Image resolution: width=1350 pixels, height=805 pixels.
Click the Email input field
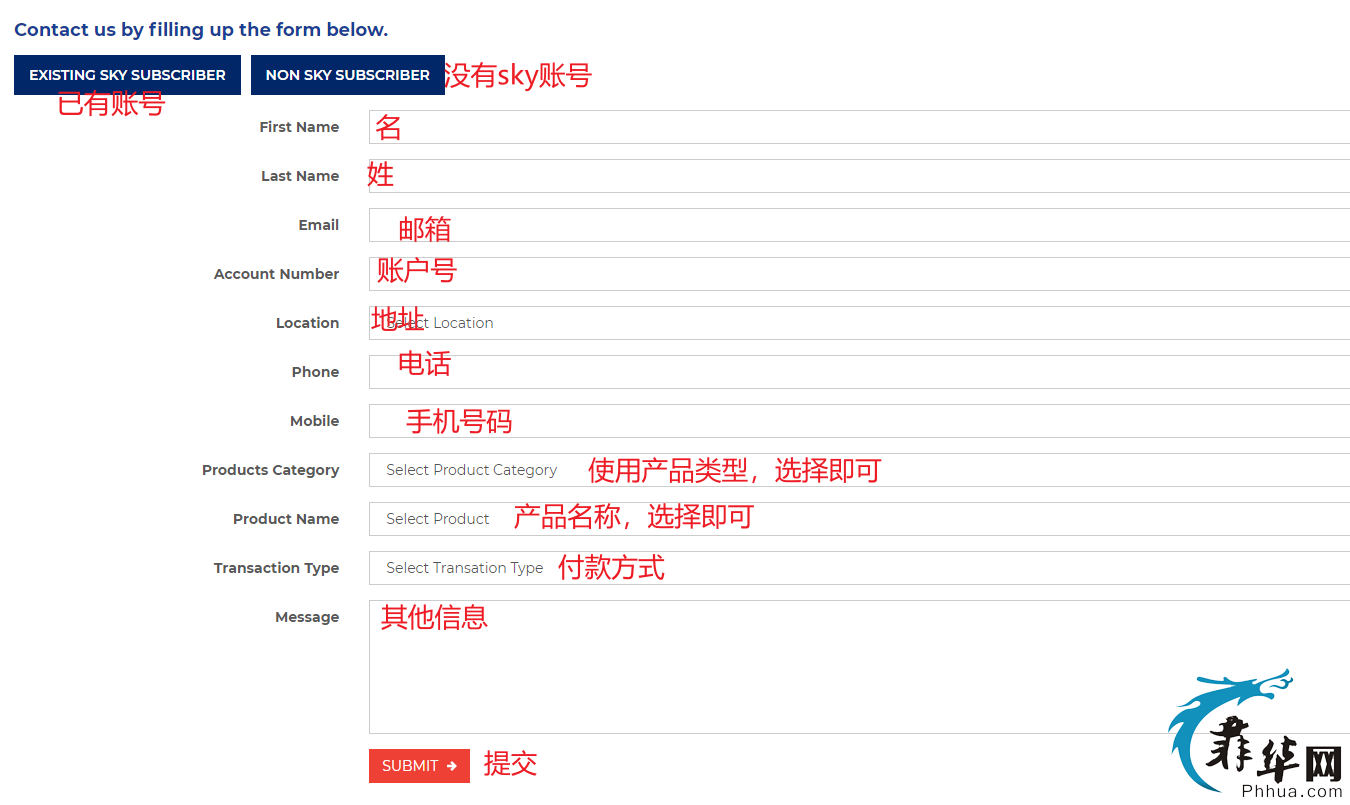coord(859,225)
